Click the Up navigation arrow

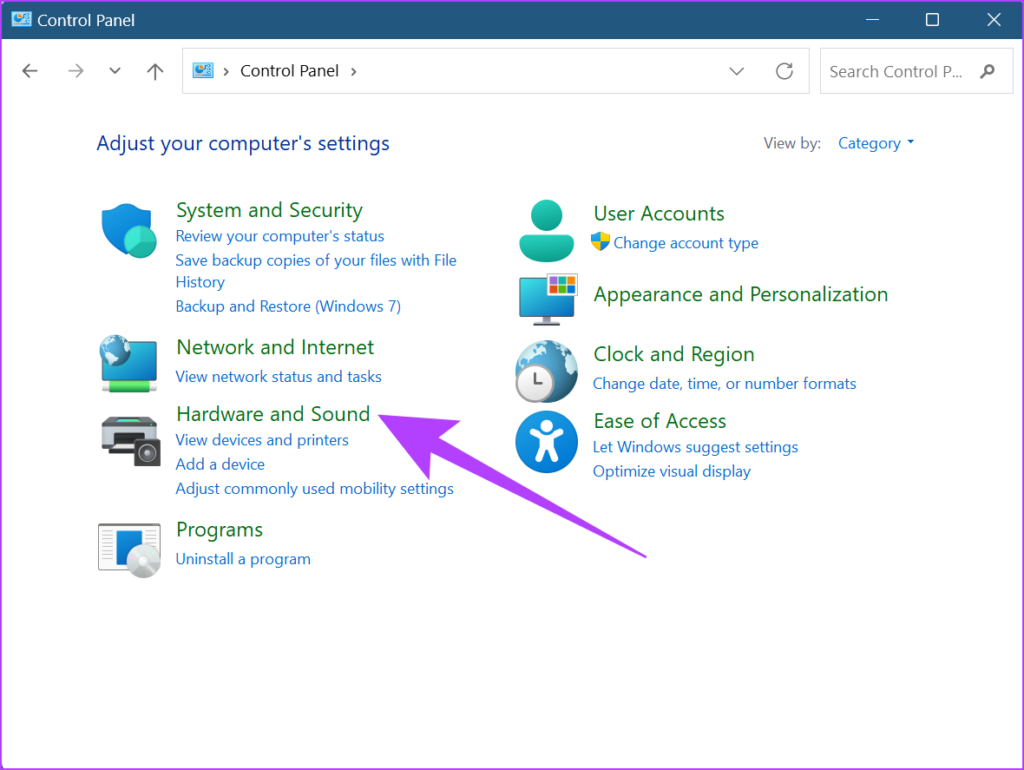tap(154, 71)
